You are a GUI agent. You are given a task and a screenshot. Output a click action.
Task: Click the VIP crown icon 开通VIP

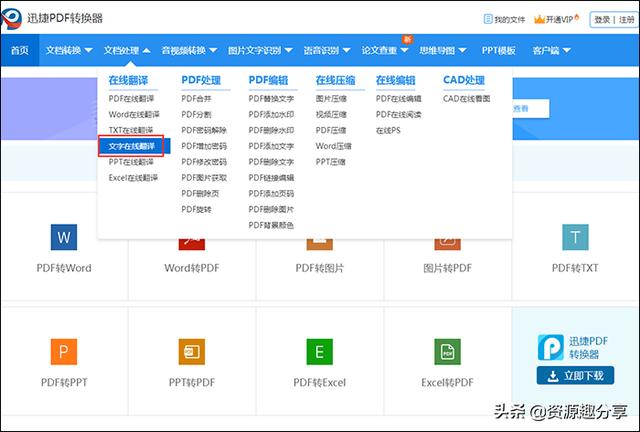[540, 19]
